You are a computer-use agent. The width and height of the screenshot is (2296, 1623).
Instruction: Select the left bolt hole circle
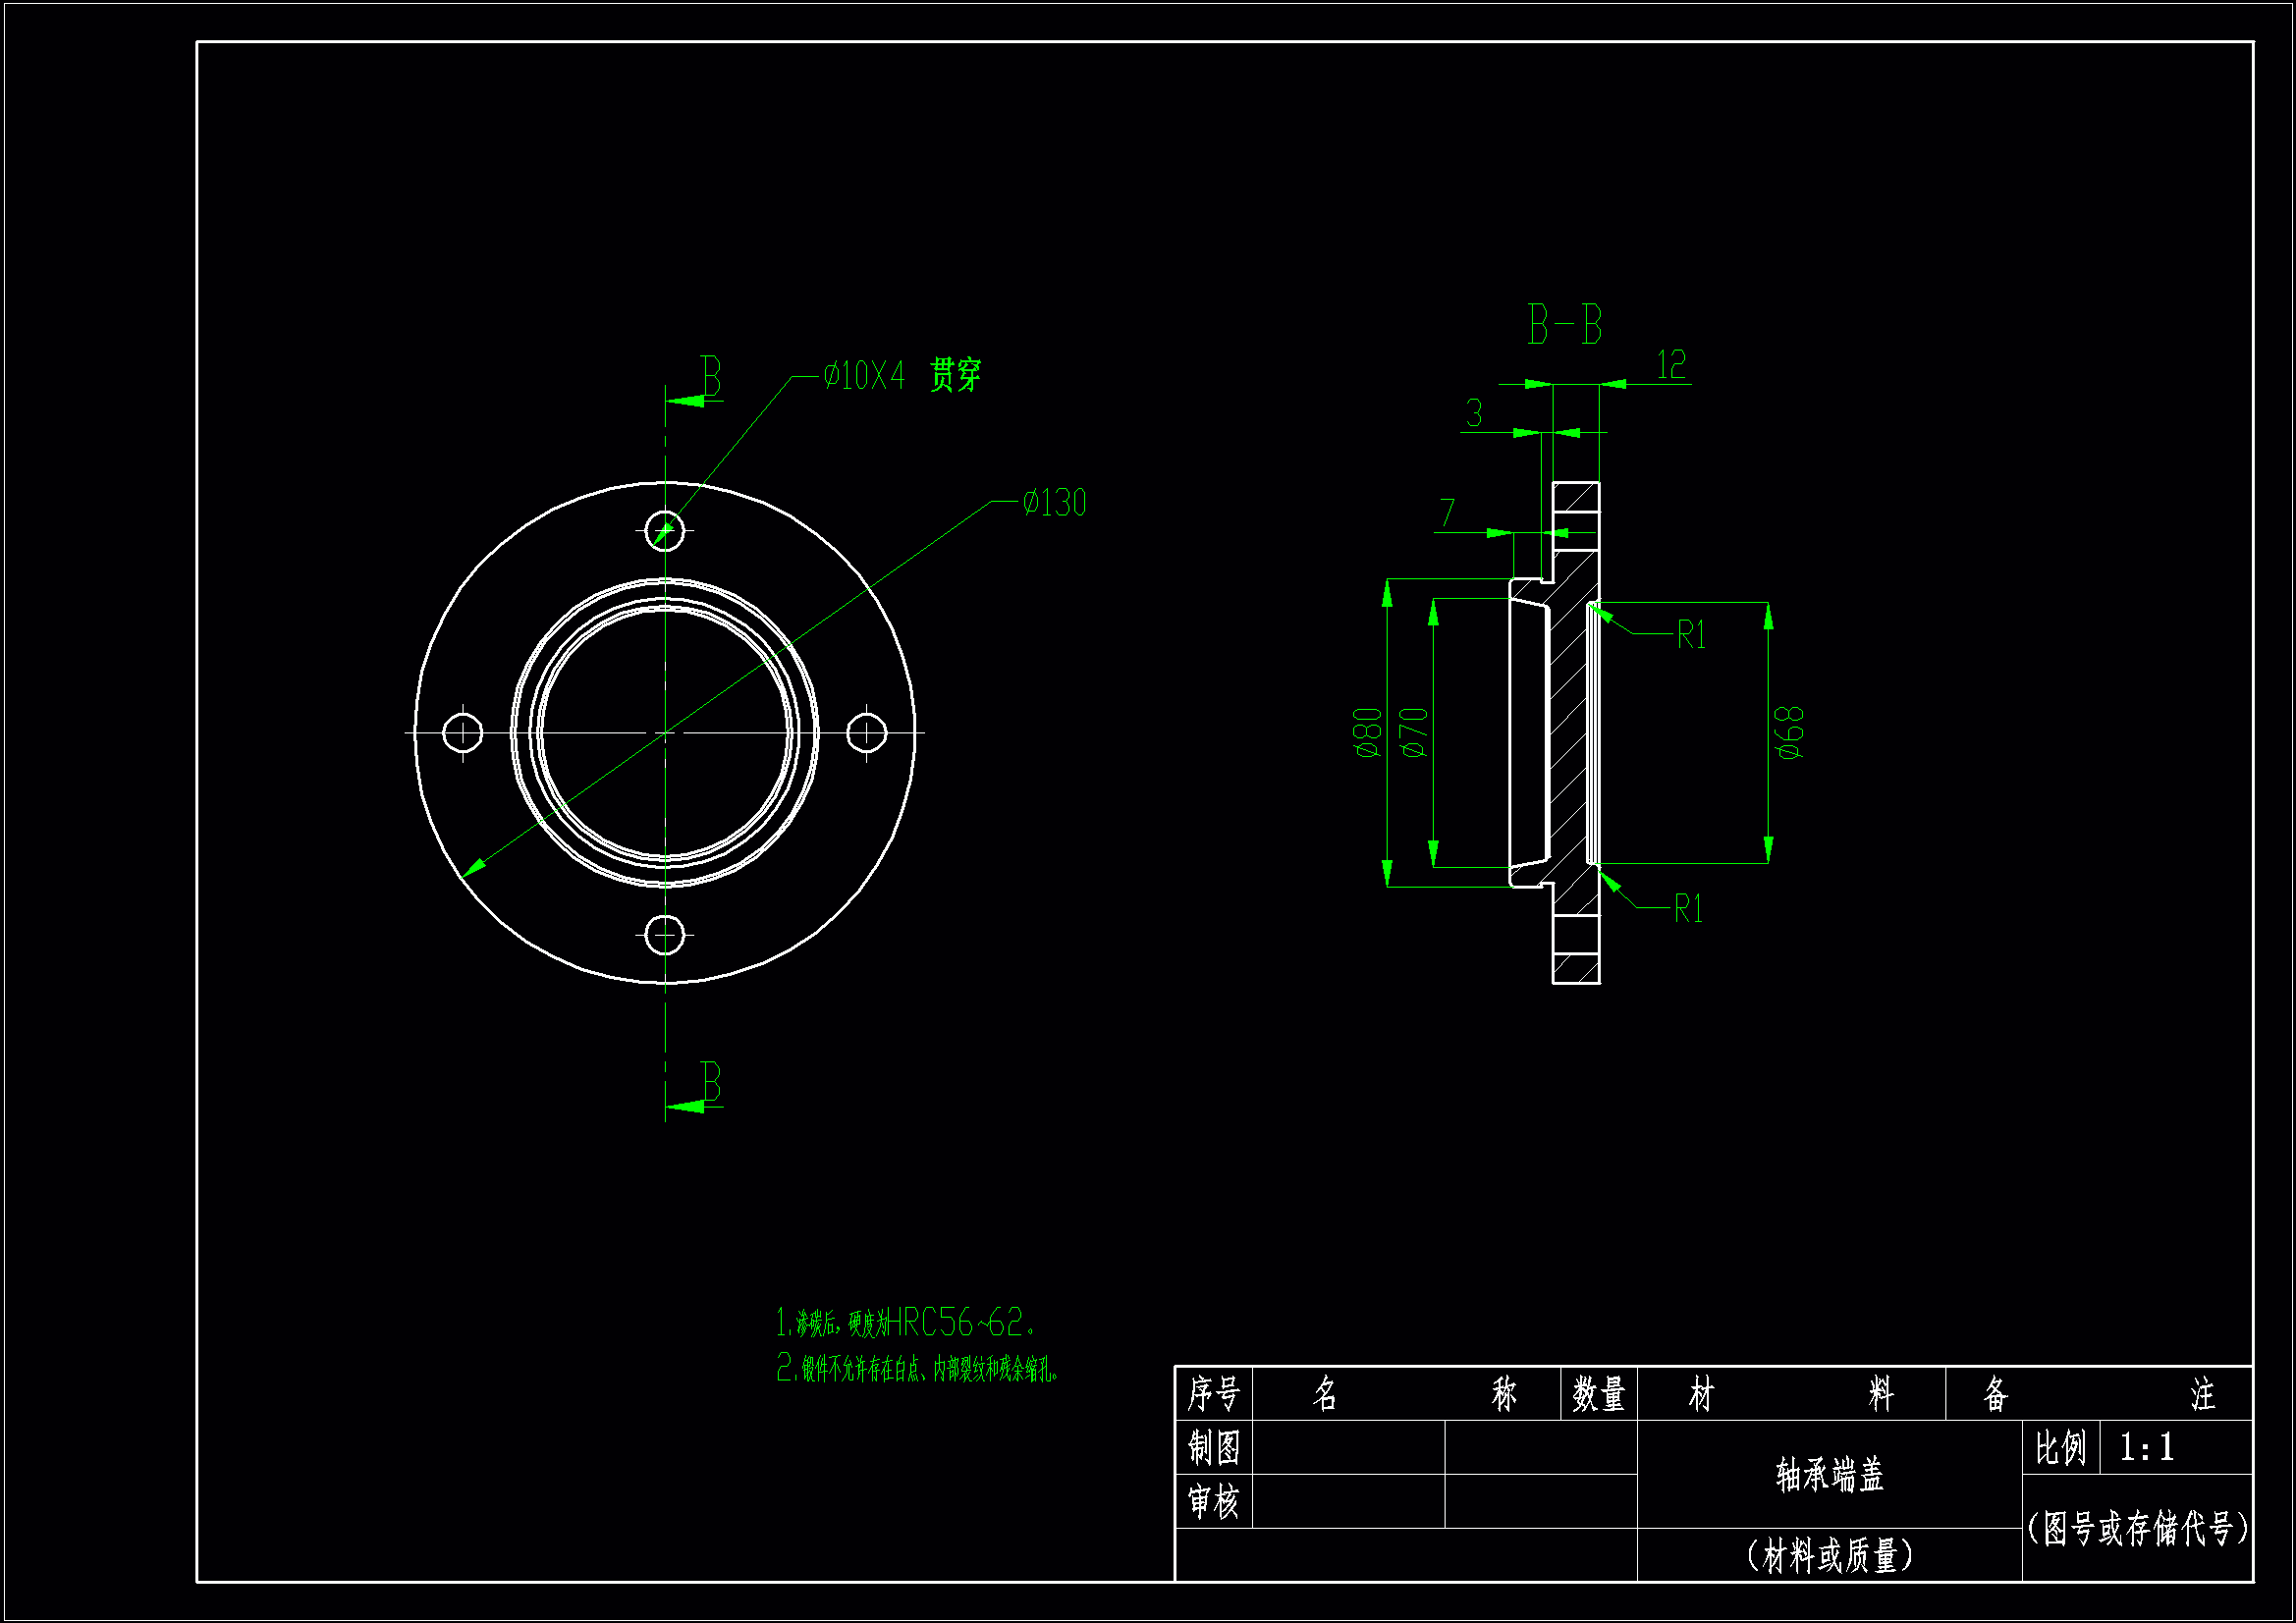click(463, 733)
